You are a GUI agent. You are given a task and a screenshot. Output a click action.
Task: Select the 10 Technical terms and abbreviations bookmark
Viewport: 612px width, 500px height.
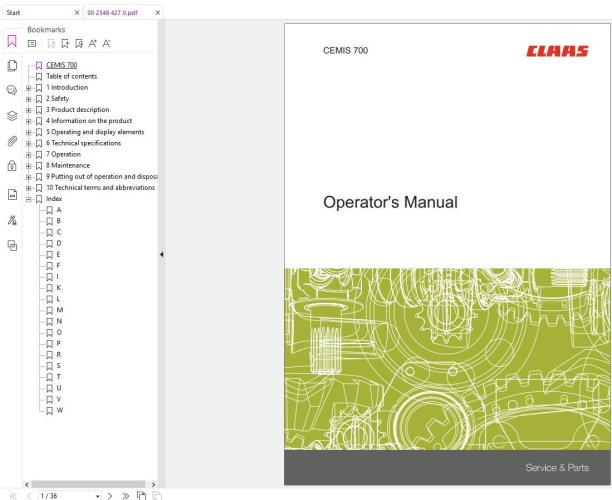(x=101, y=187)
